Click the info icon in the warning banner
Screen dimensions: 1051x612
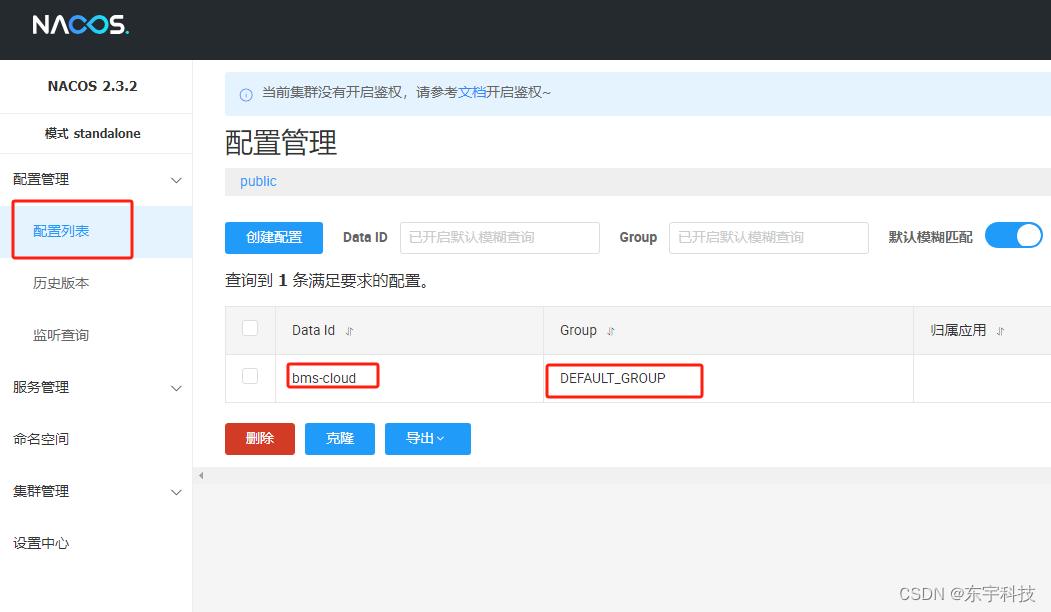tap(245, 93)
